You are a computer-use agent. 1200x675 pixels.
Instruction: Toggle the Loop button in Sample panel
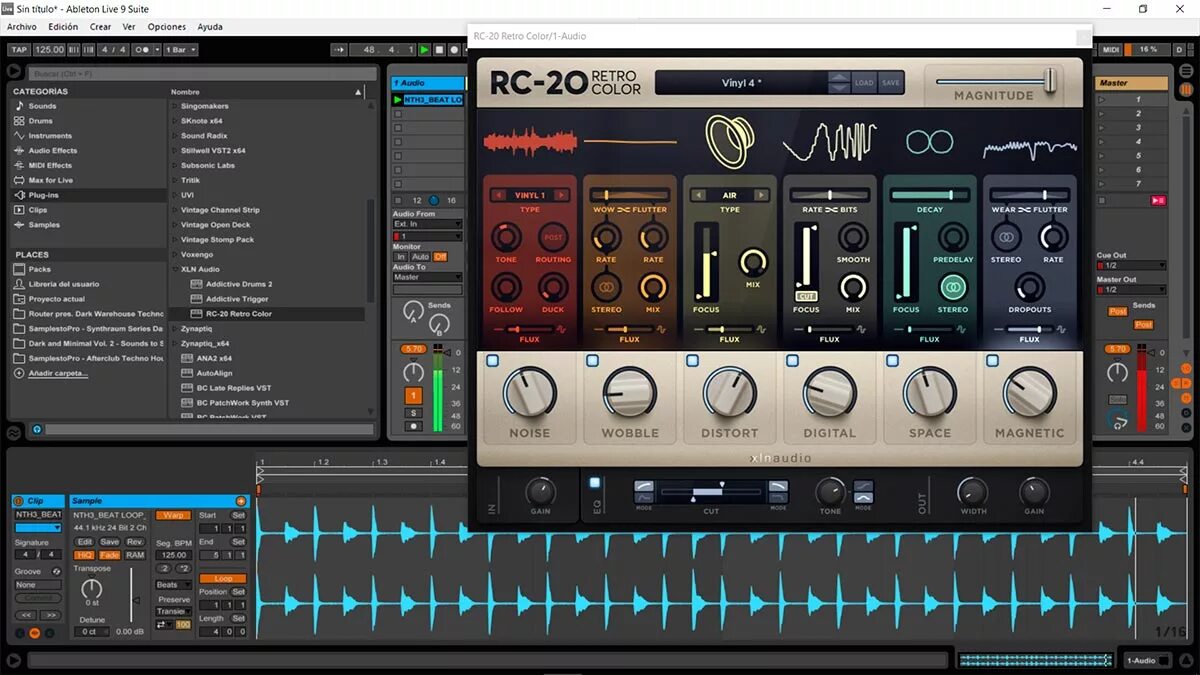tap(223, 578)
